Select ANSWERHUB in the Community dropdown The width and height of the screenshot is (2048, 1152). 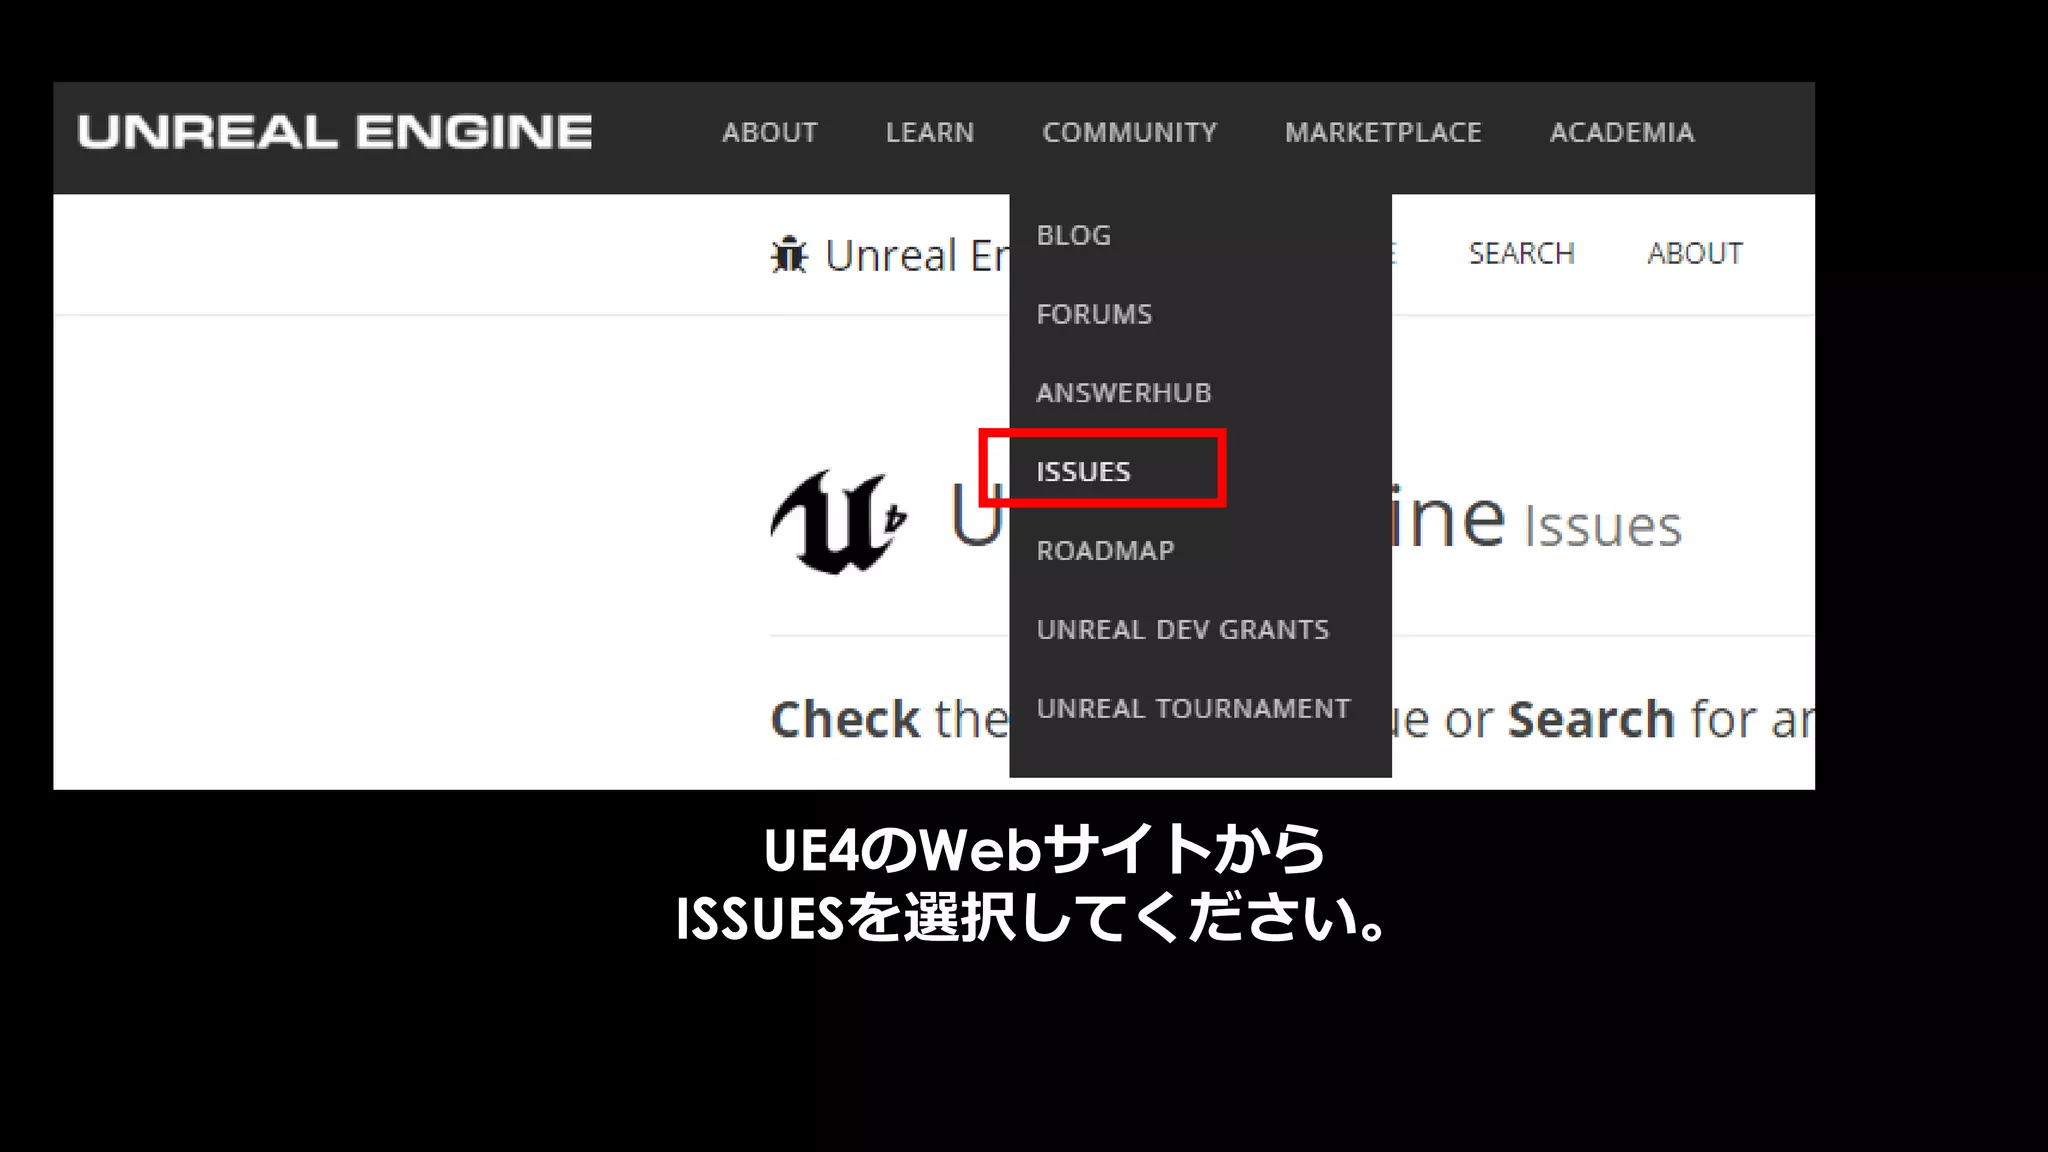coord(1124,393)
